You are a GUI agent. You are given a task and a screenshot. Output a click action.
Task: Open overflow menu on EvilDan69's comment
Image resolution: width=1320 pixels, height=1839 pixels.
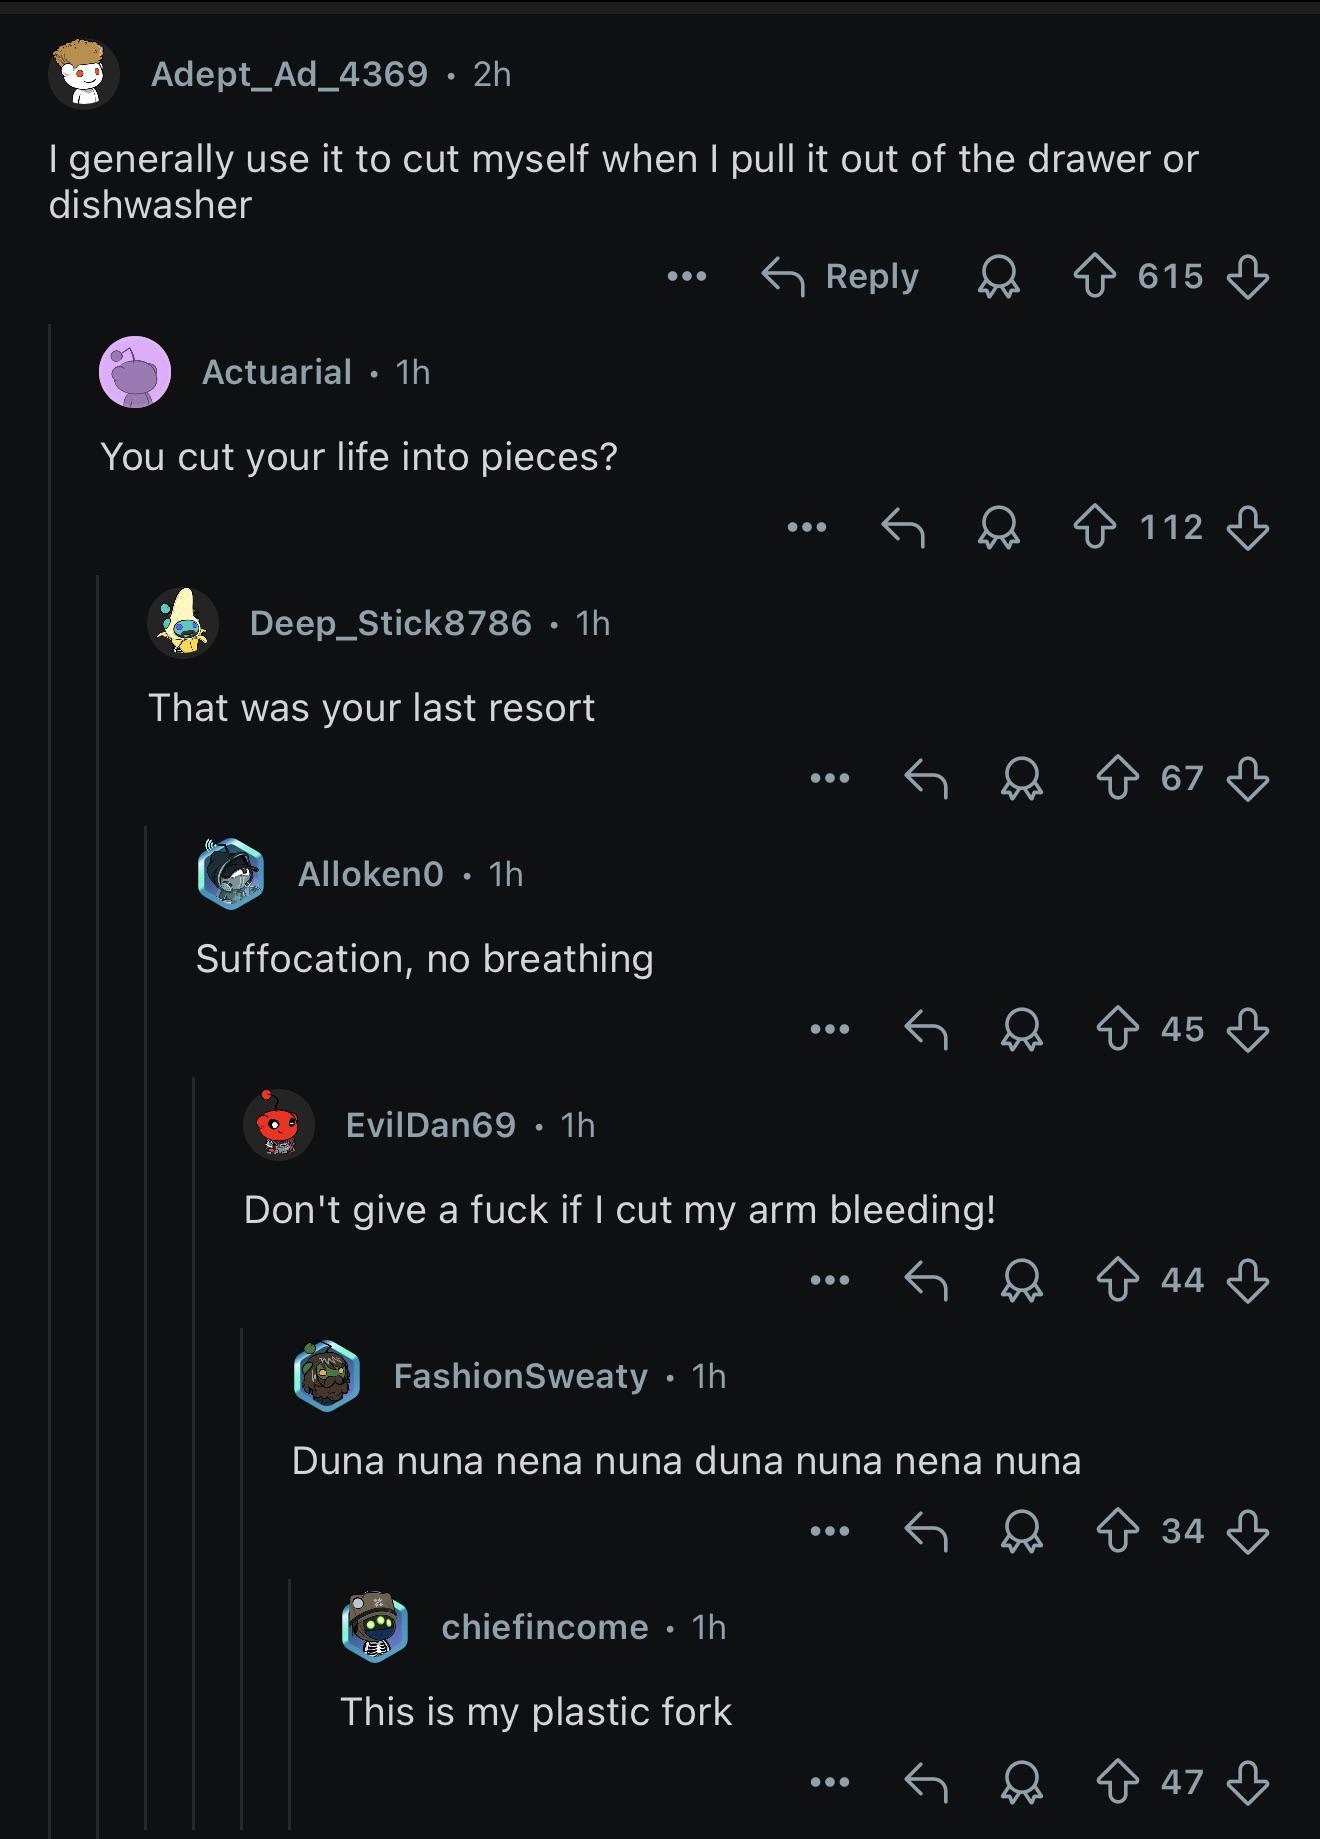tap(830, 1280)
